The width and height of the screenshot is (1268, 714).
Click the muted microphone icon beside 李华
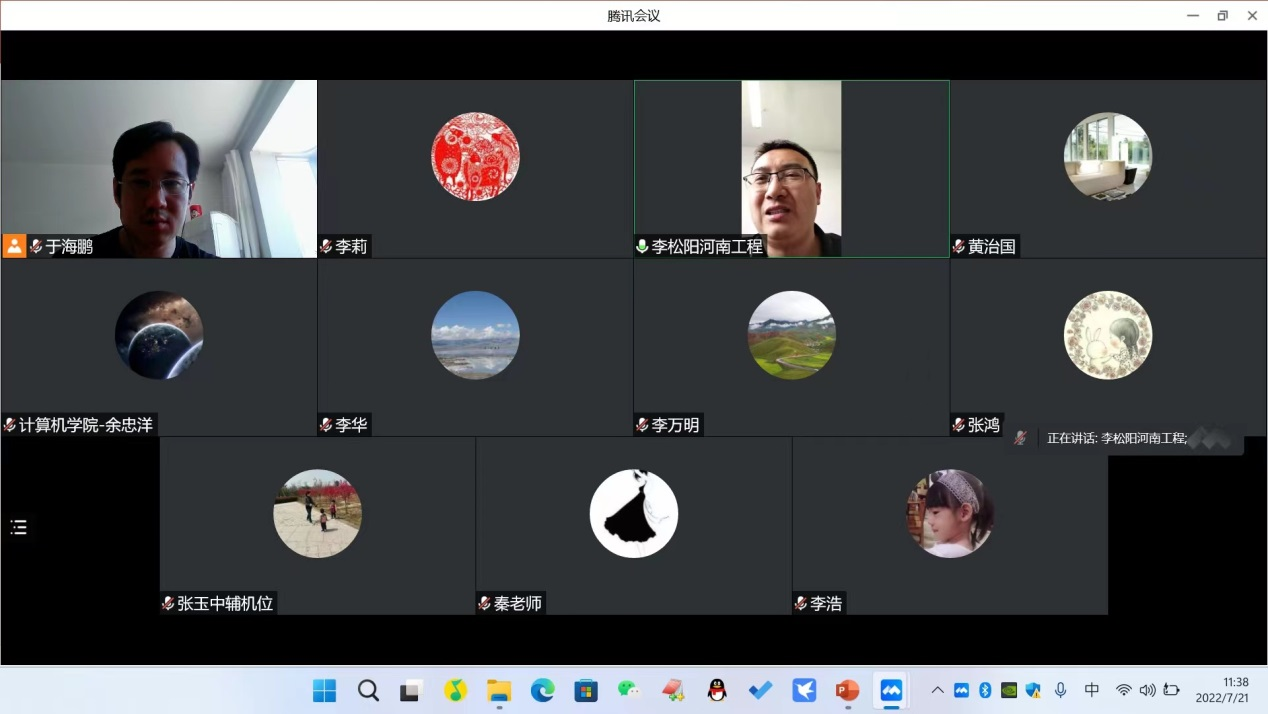click(326, 425)
